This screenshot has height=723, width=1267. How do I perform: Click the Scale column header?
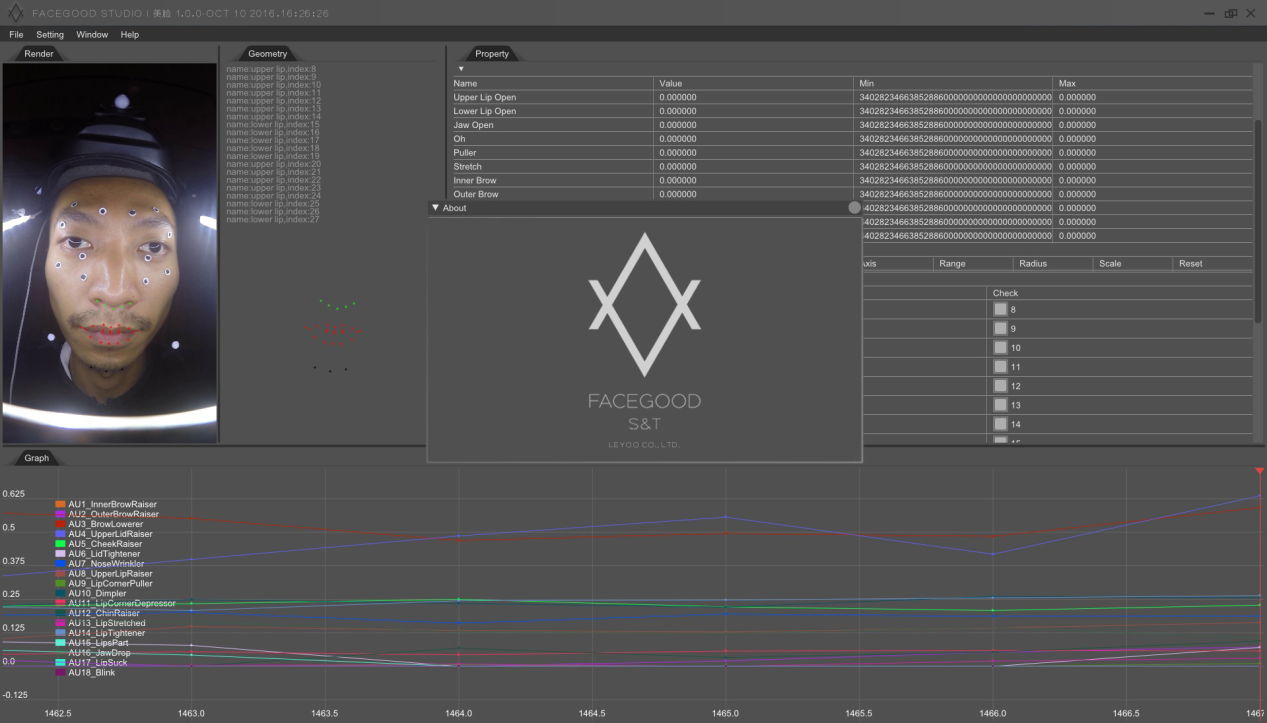[x=1132, y=264]
